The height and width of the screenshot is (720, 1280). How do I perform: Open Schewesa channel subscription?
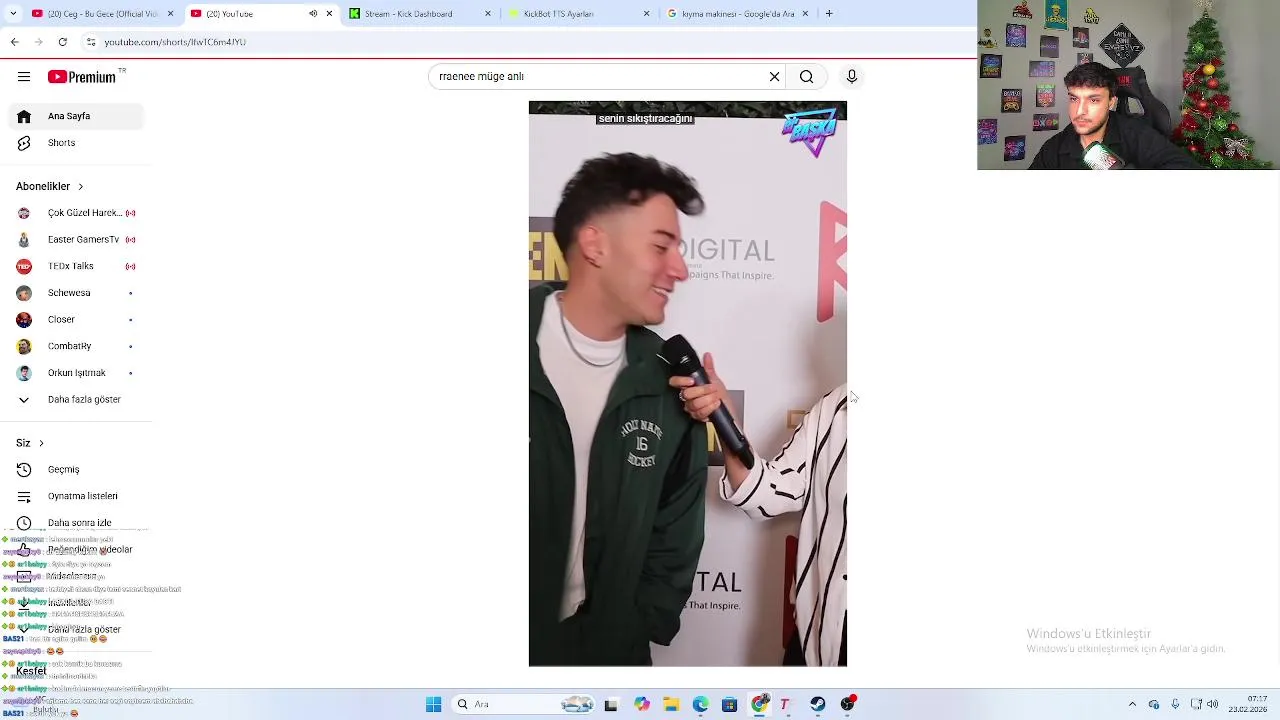point(76,293)
